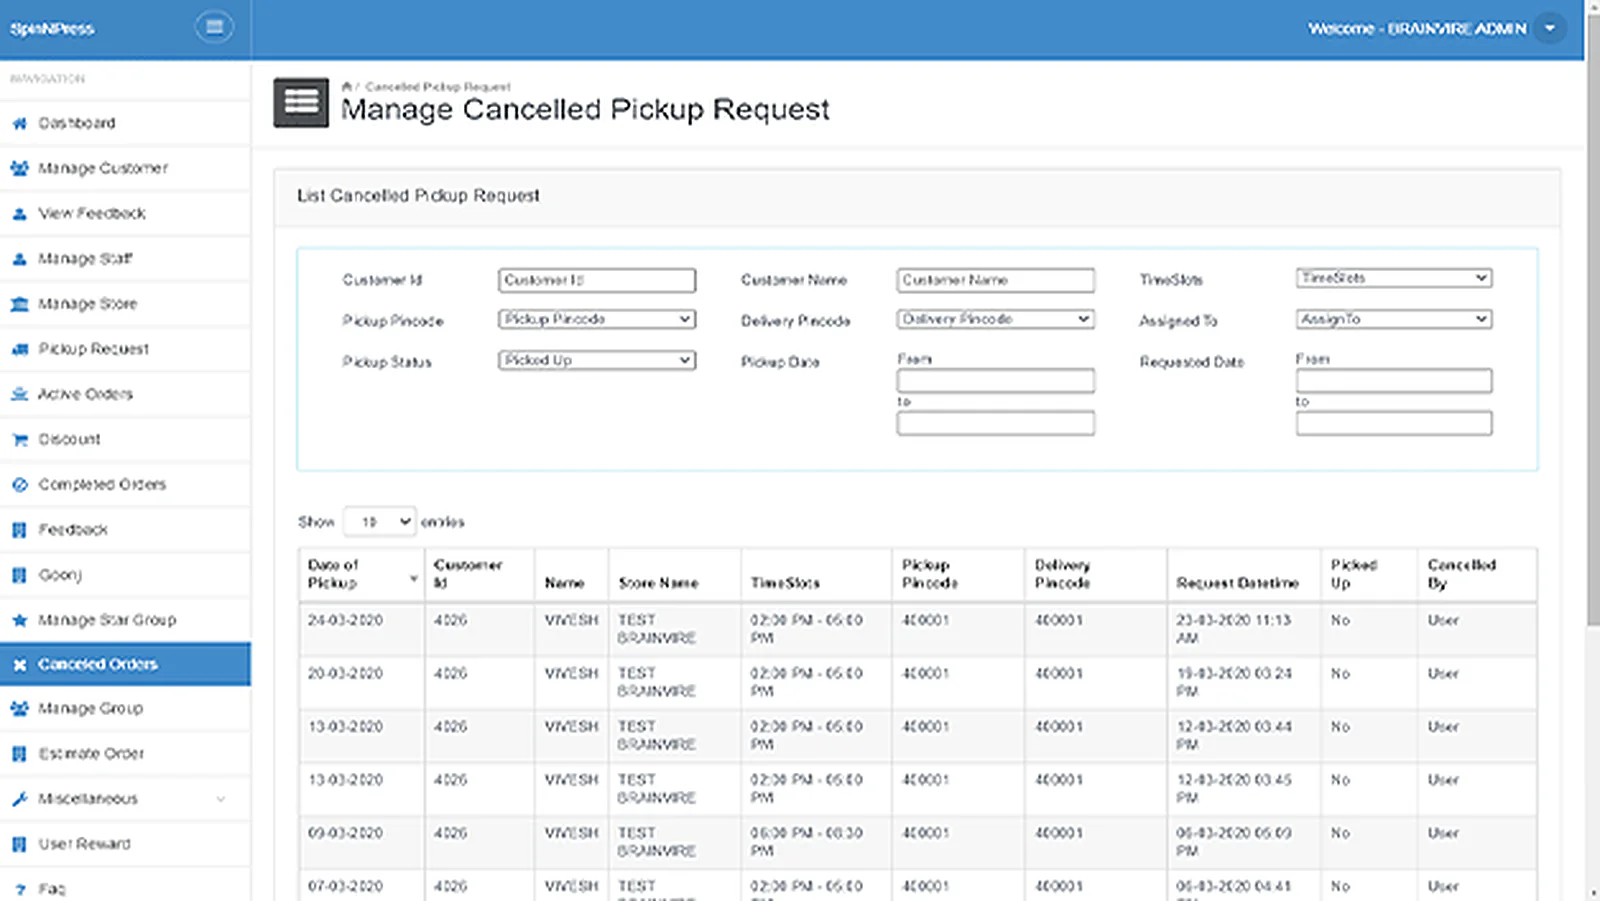Viewport: 1600px width, 901px height.
Task: Open the Pickup Status dropdown
Action: [597, 360]
